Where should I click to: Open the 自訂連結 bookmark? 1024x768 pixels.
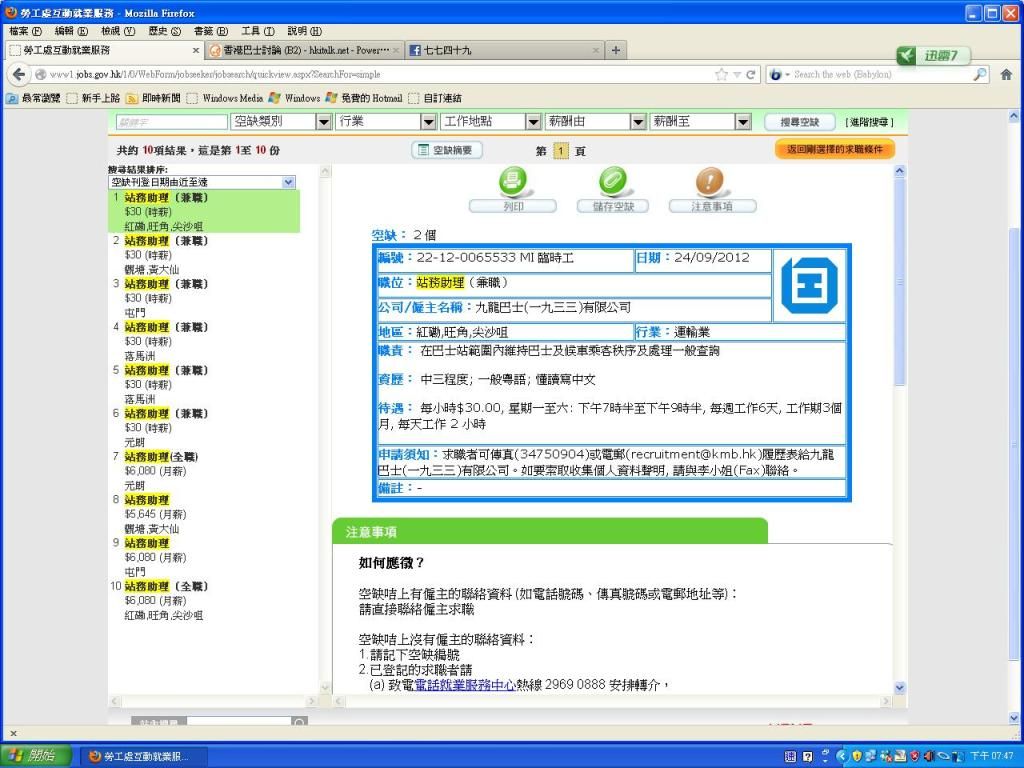point(435,98)
